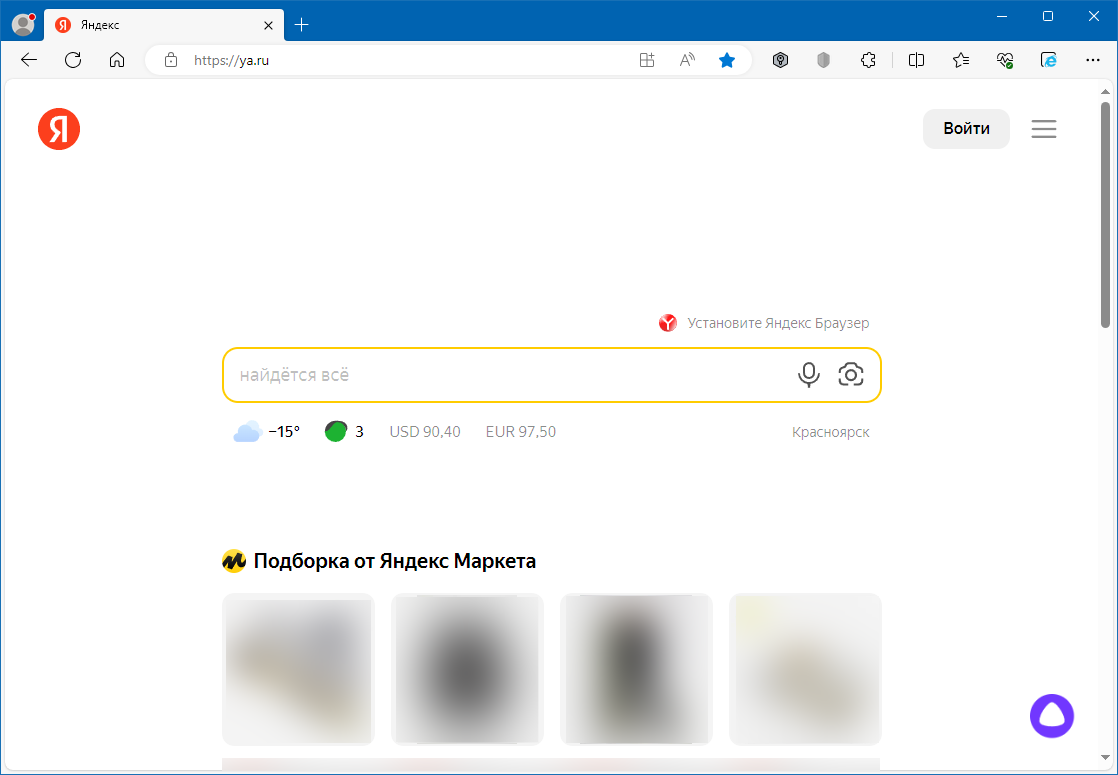Viewport: 1118px width, 775px height.
Task: View site information lock icon
Action: pos(170,61)
